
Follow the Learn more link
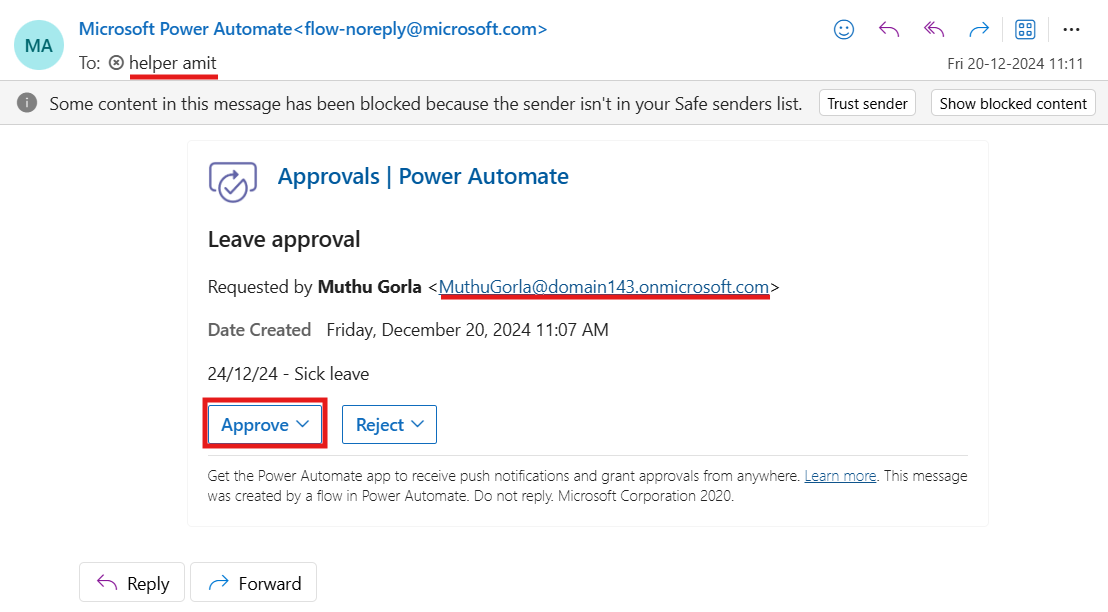[x=840, y=476]
